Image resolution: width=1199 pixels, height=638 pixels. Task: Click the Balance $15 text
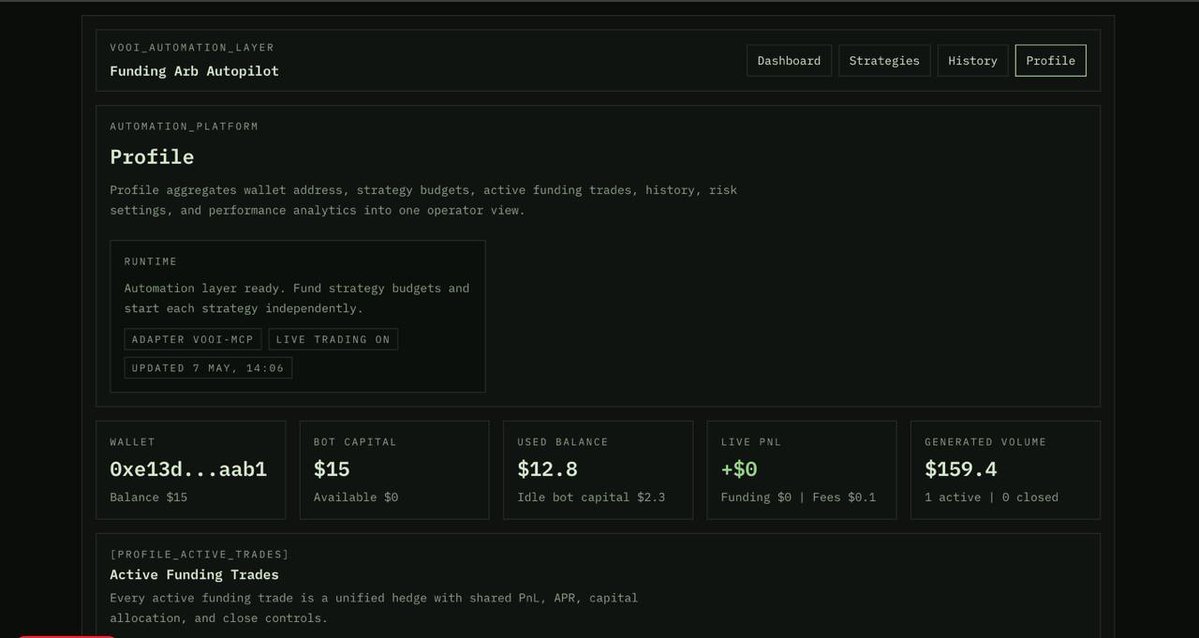pyautogui.click(x=148, y=497)
